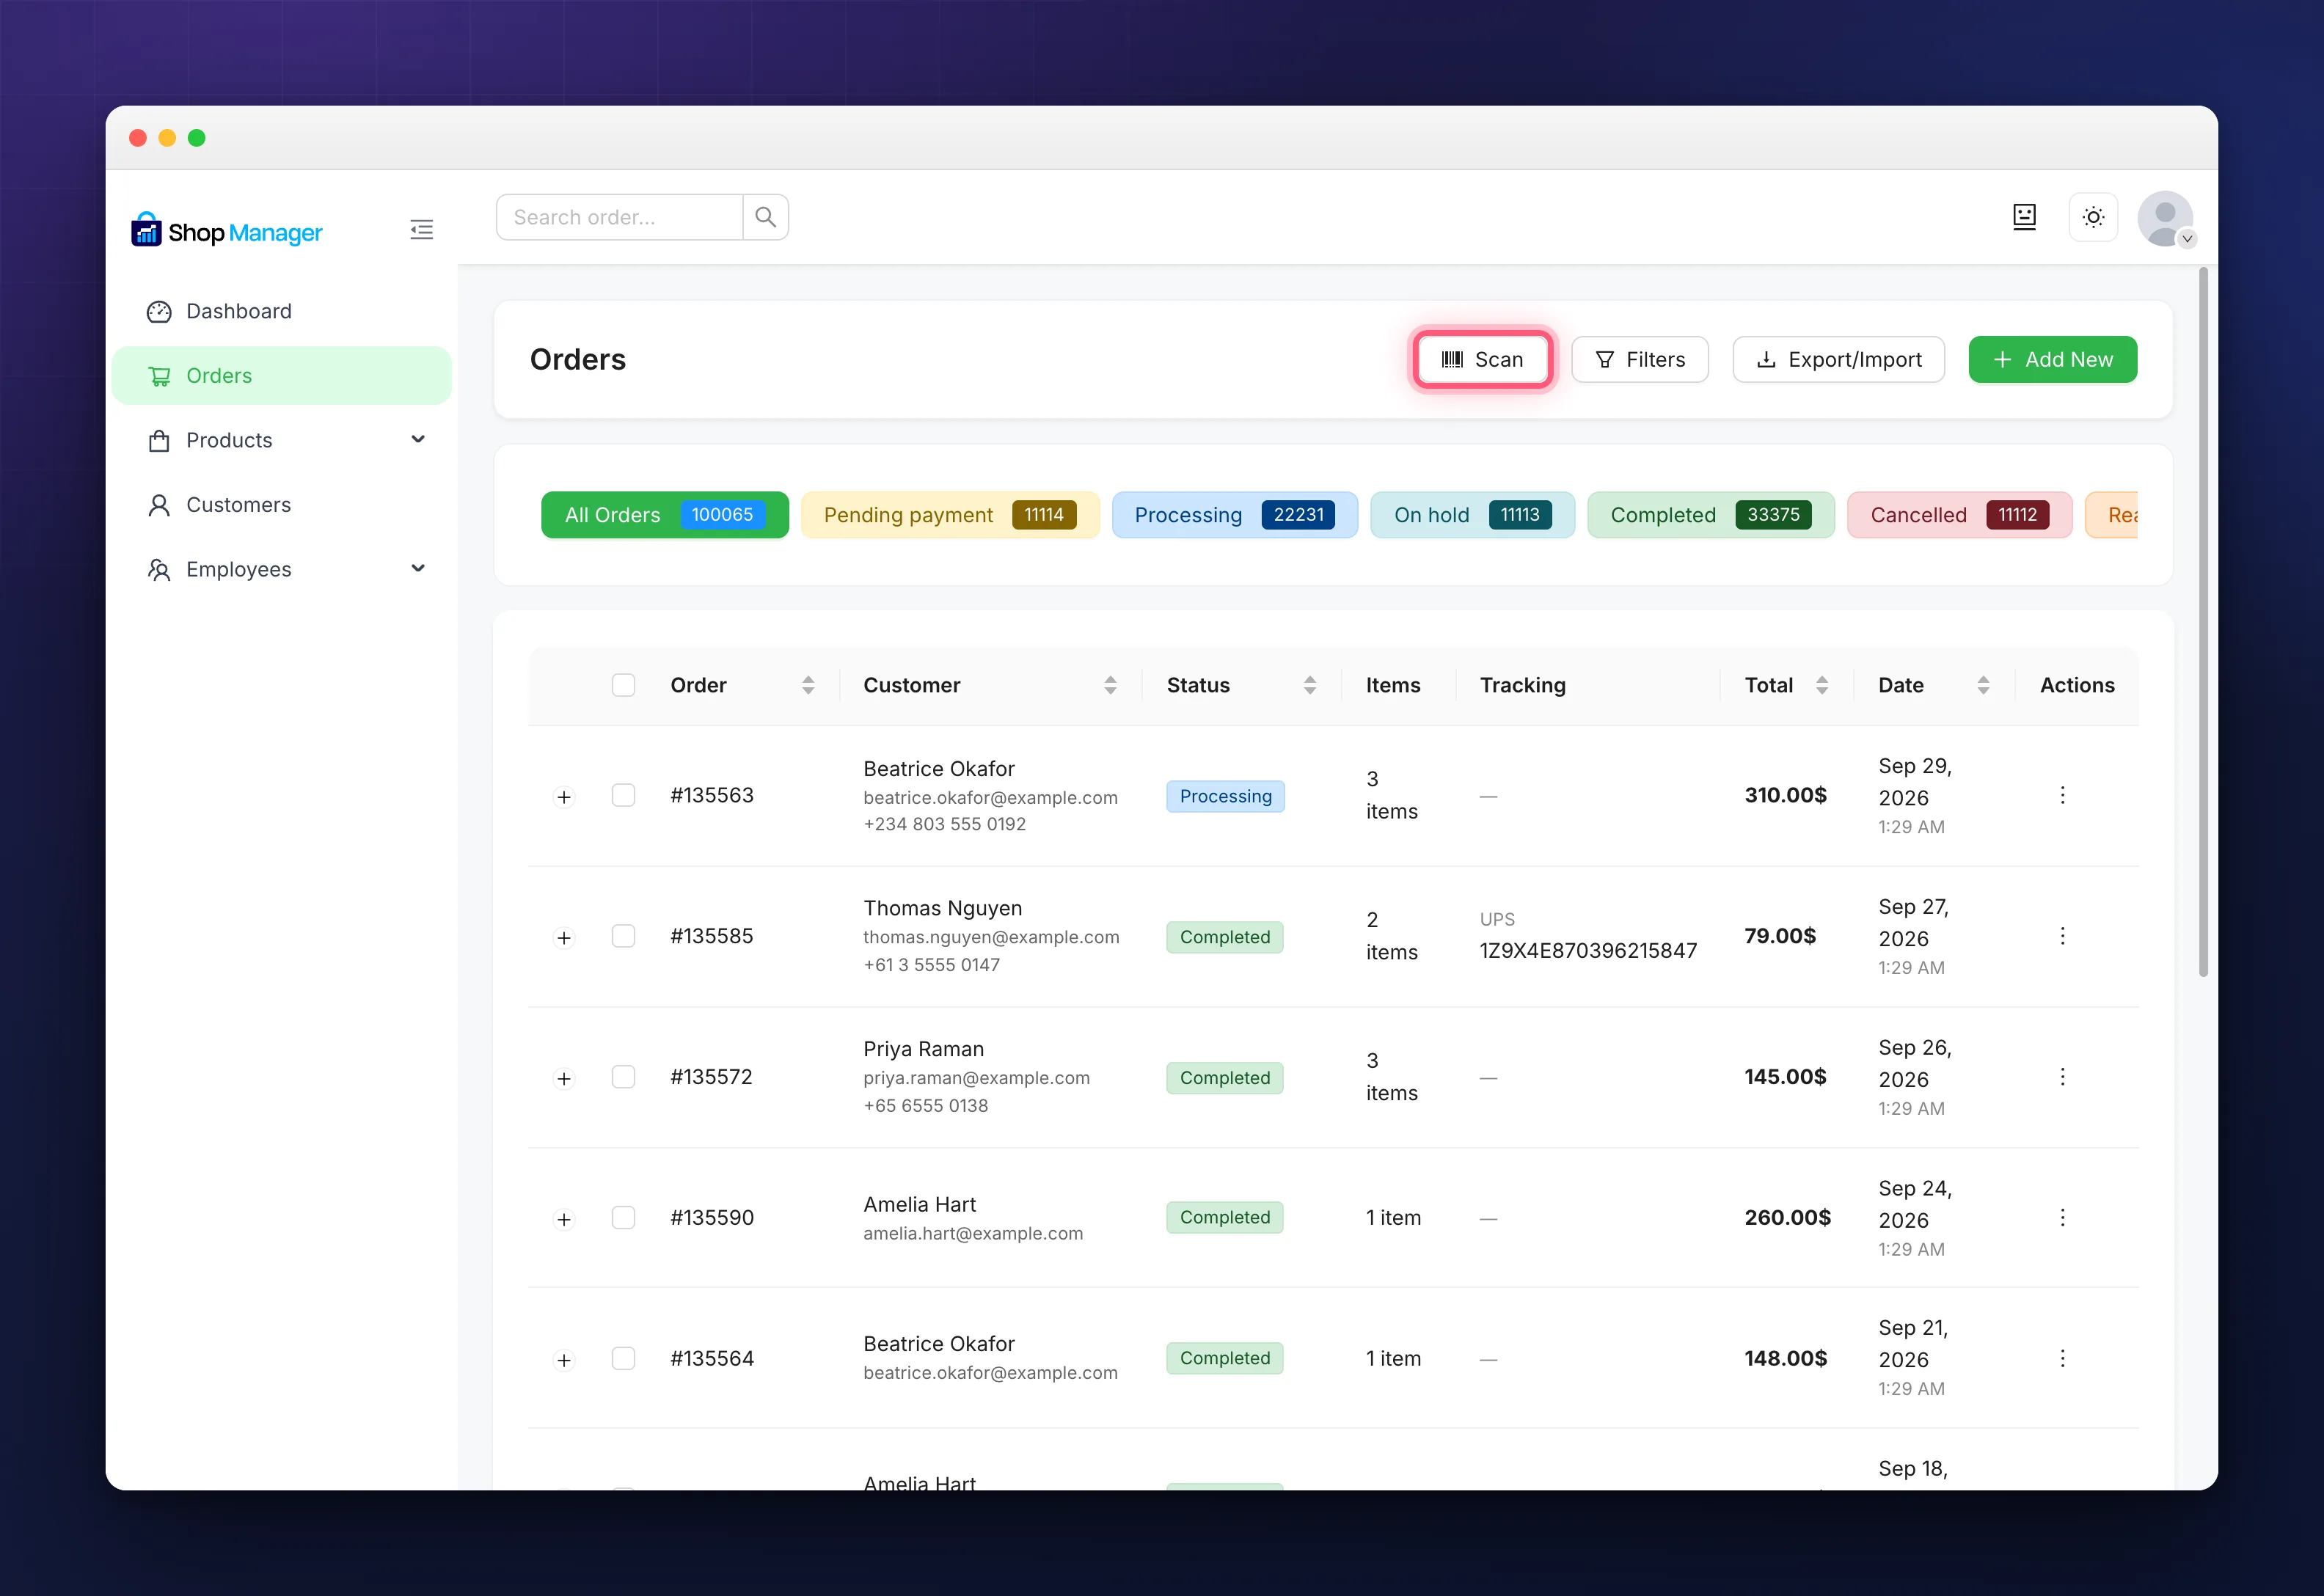Expand the Employees submenu chevron
Image resolution: width=2324 pixels, height=1596 pixels.
(418, 569)
